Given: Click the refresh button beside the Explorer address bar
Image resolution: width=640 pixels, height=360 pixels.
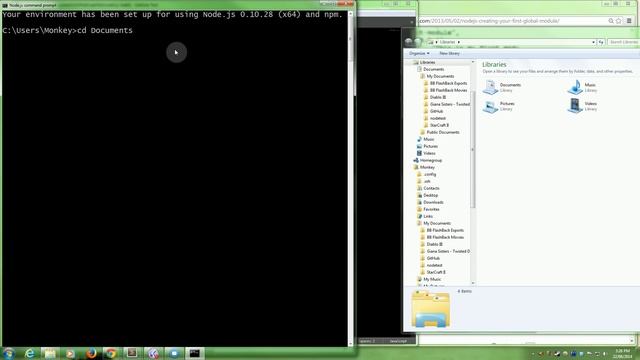Looking at the screenshot, I should pyautogui.click(x=601, y=42).
